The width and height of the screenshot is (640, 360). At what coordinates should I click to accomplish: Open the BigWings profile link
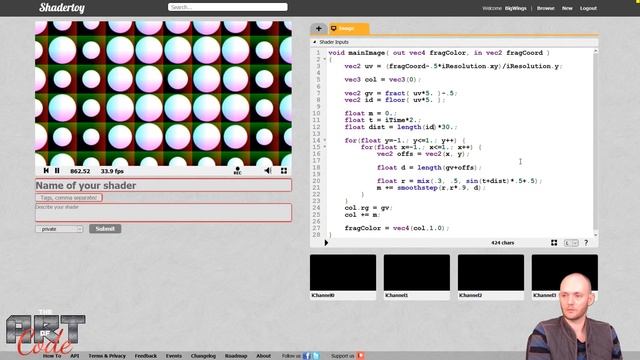pyautogui.click(x=516, y=8)
